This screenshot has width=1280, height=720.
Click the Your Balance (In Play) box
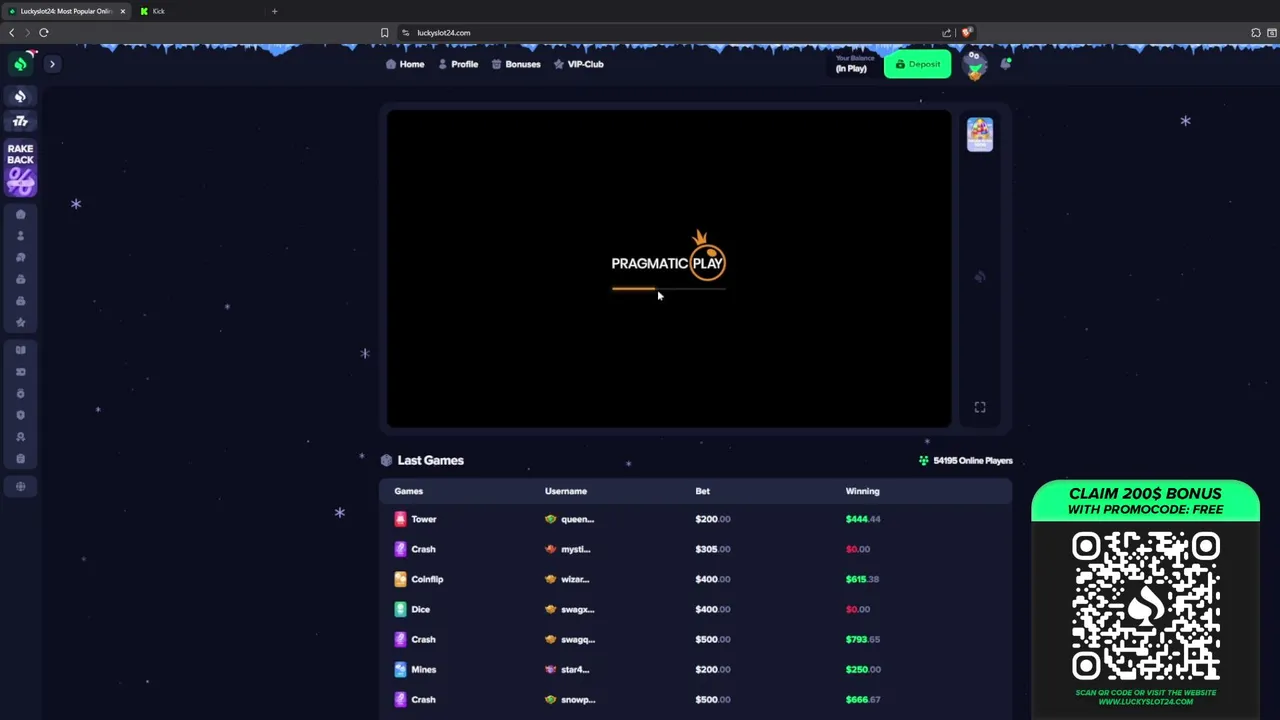click(x=855, y=64)
